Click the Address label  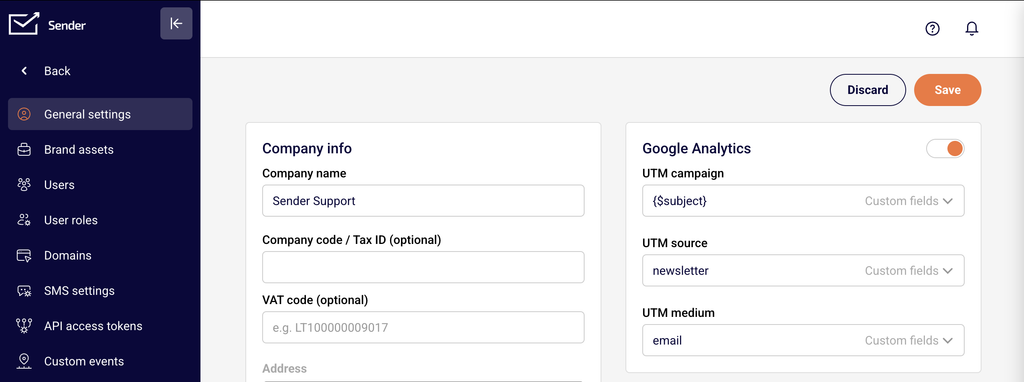point(285,368)
